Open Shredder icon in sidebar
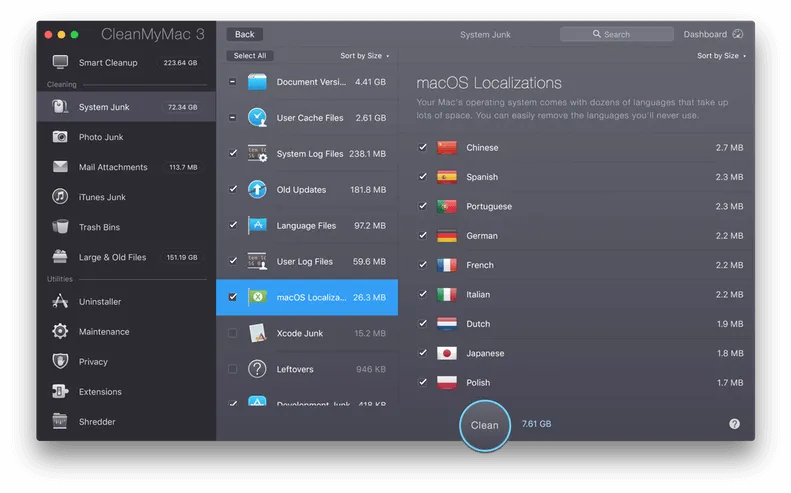 [60, 421]
